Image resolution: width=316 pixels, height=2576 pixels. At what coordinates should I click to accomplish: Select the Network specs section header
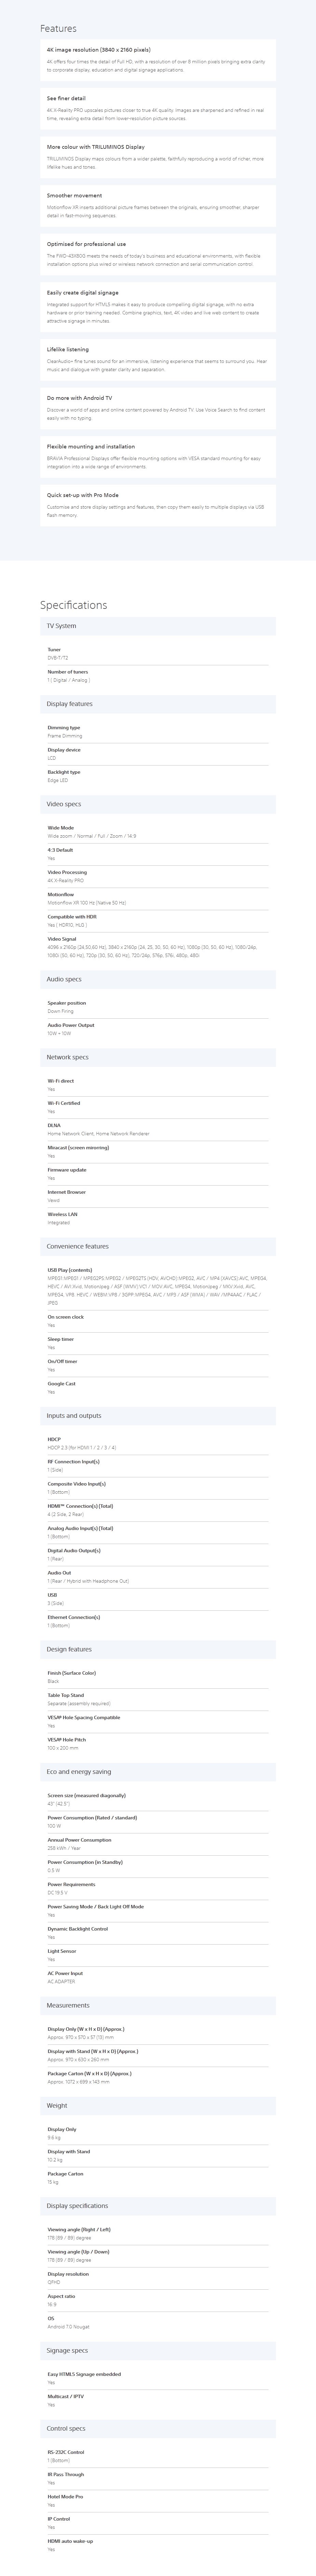tap(158, 1057)
